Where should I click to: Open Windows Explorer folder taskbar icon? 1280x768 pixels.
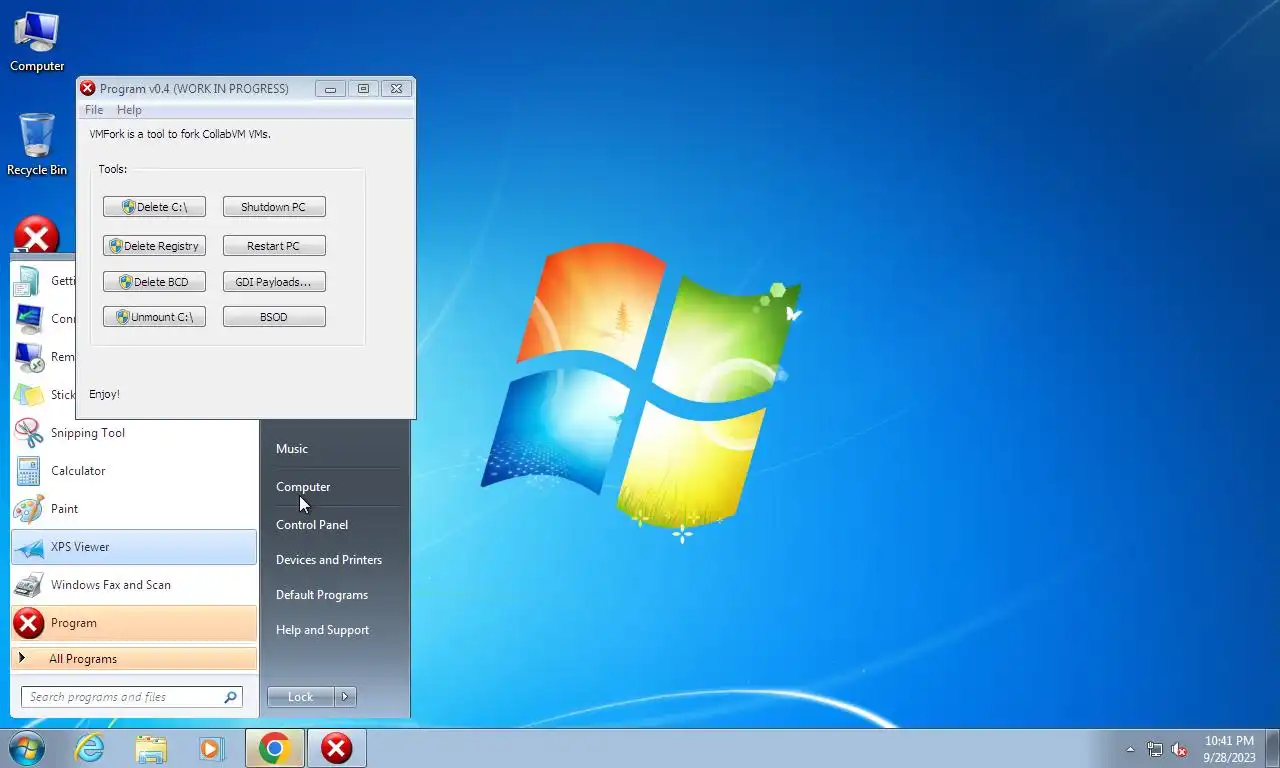point(151,748)
